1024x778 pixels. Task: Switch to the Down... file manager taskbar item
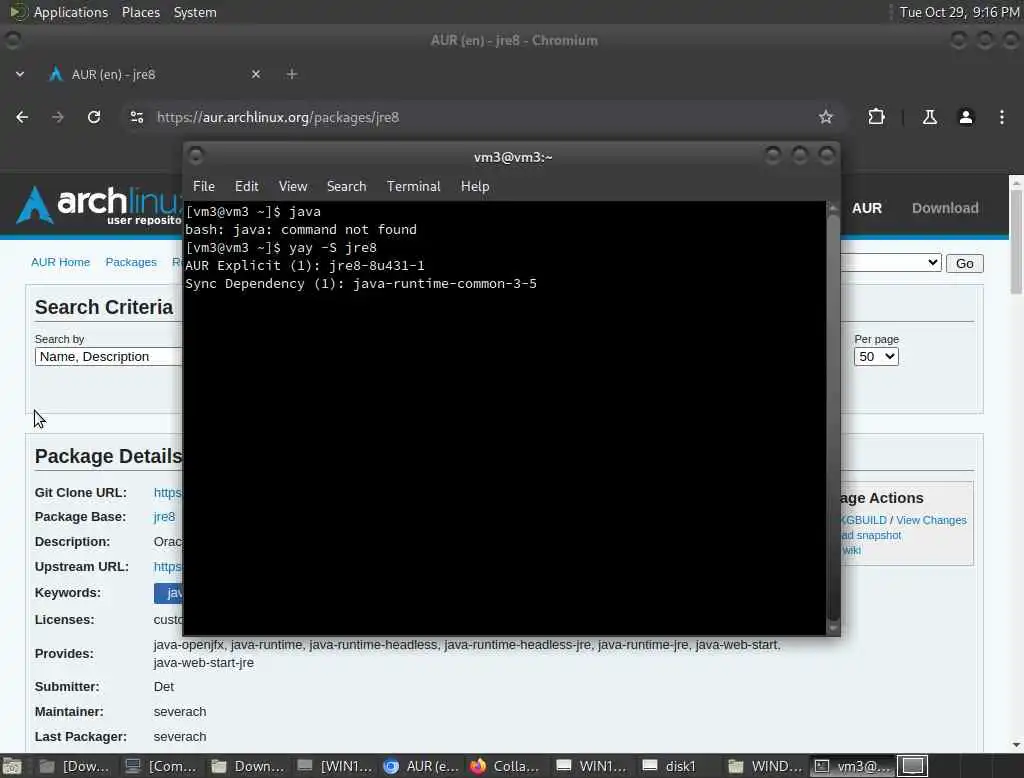pyautogui.click(x=248, y=766)
